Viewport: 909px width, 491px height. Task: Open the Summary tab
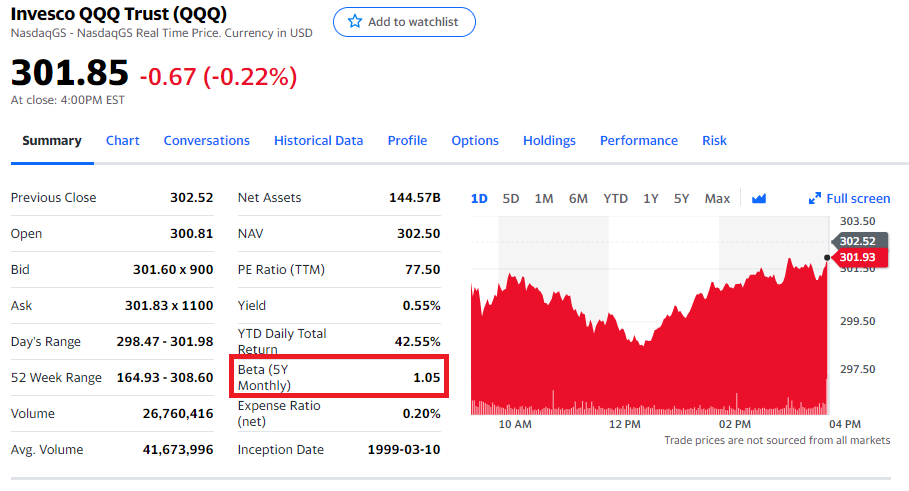pos(52,141)
